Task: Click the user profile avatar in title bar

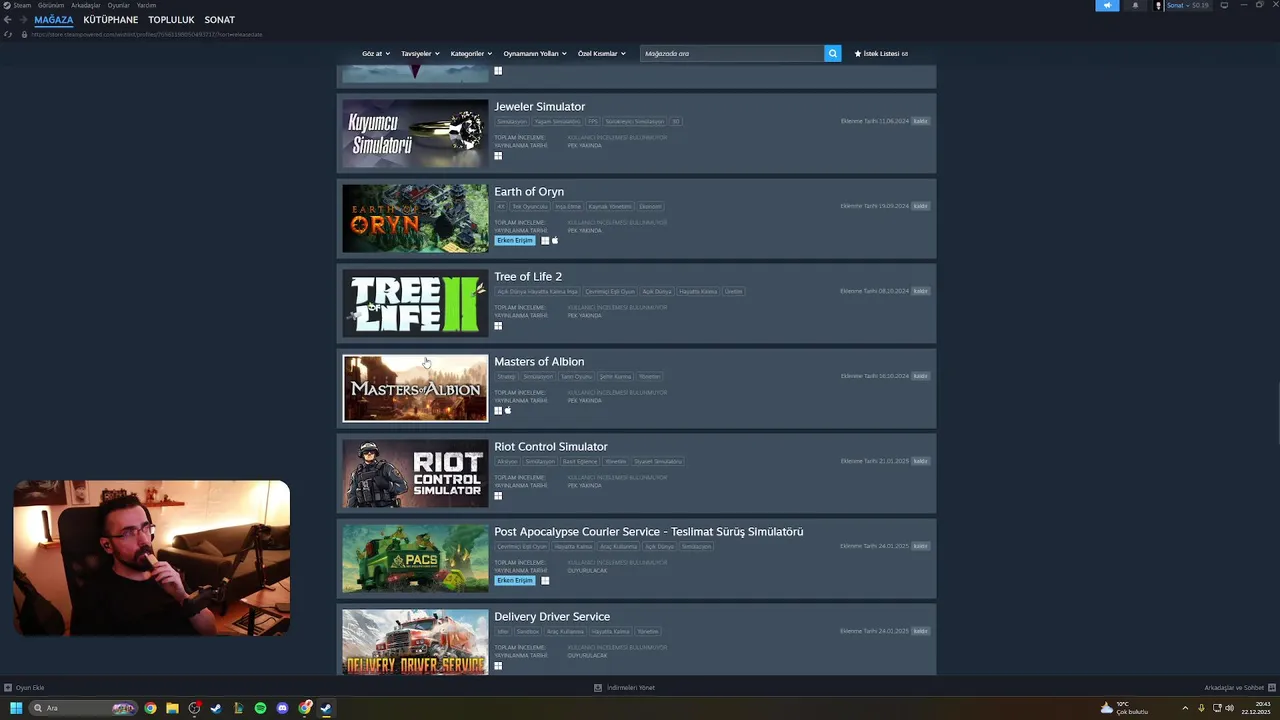Action: point(1159,5)
